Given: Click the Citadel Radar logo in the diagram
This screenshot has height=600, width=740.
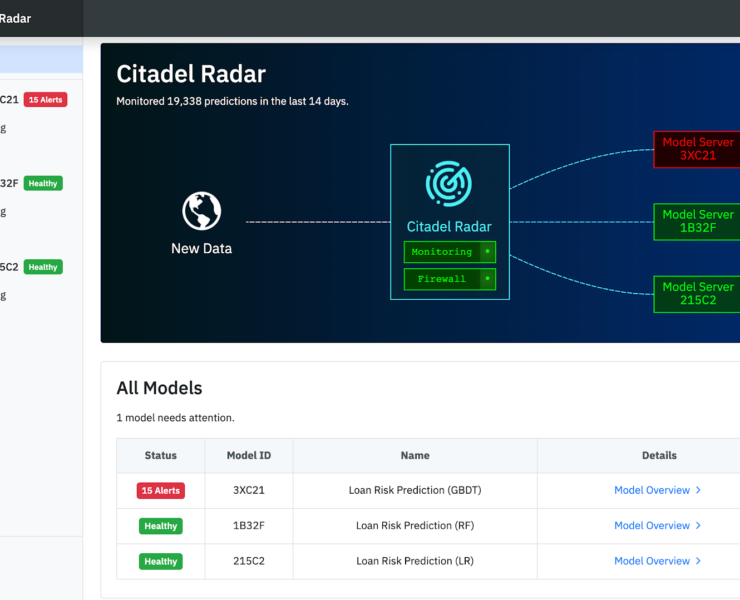Looking at the screenshot, I should [x=449, y=184].
